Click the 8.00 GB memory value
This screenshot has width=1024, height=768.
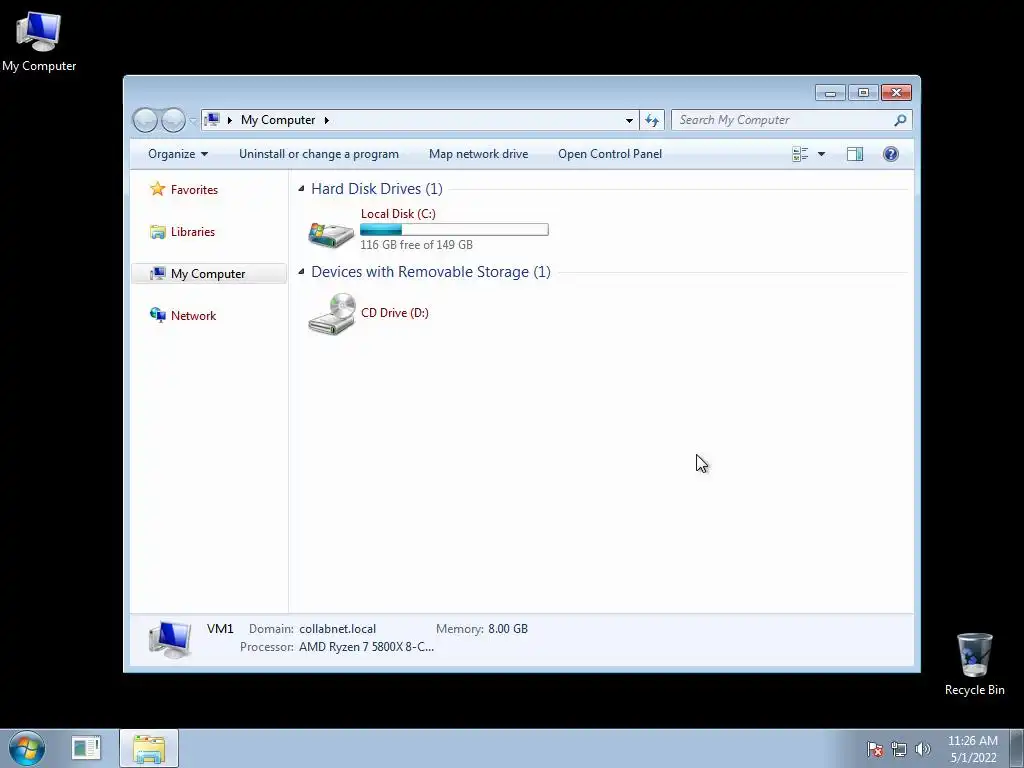coord(508,629)
